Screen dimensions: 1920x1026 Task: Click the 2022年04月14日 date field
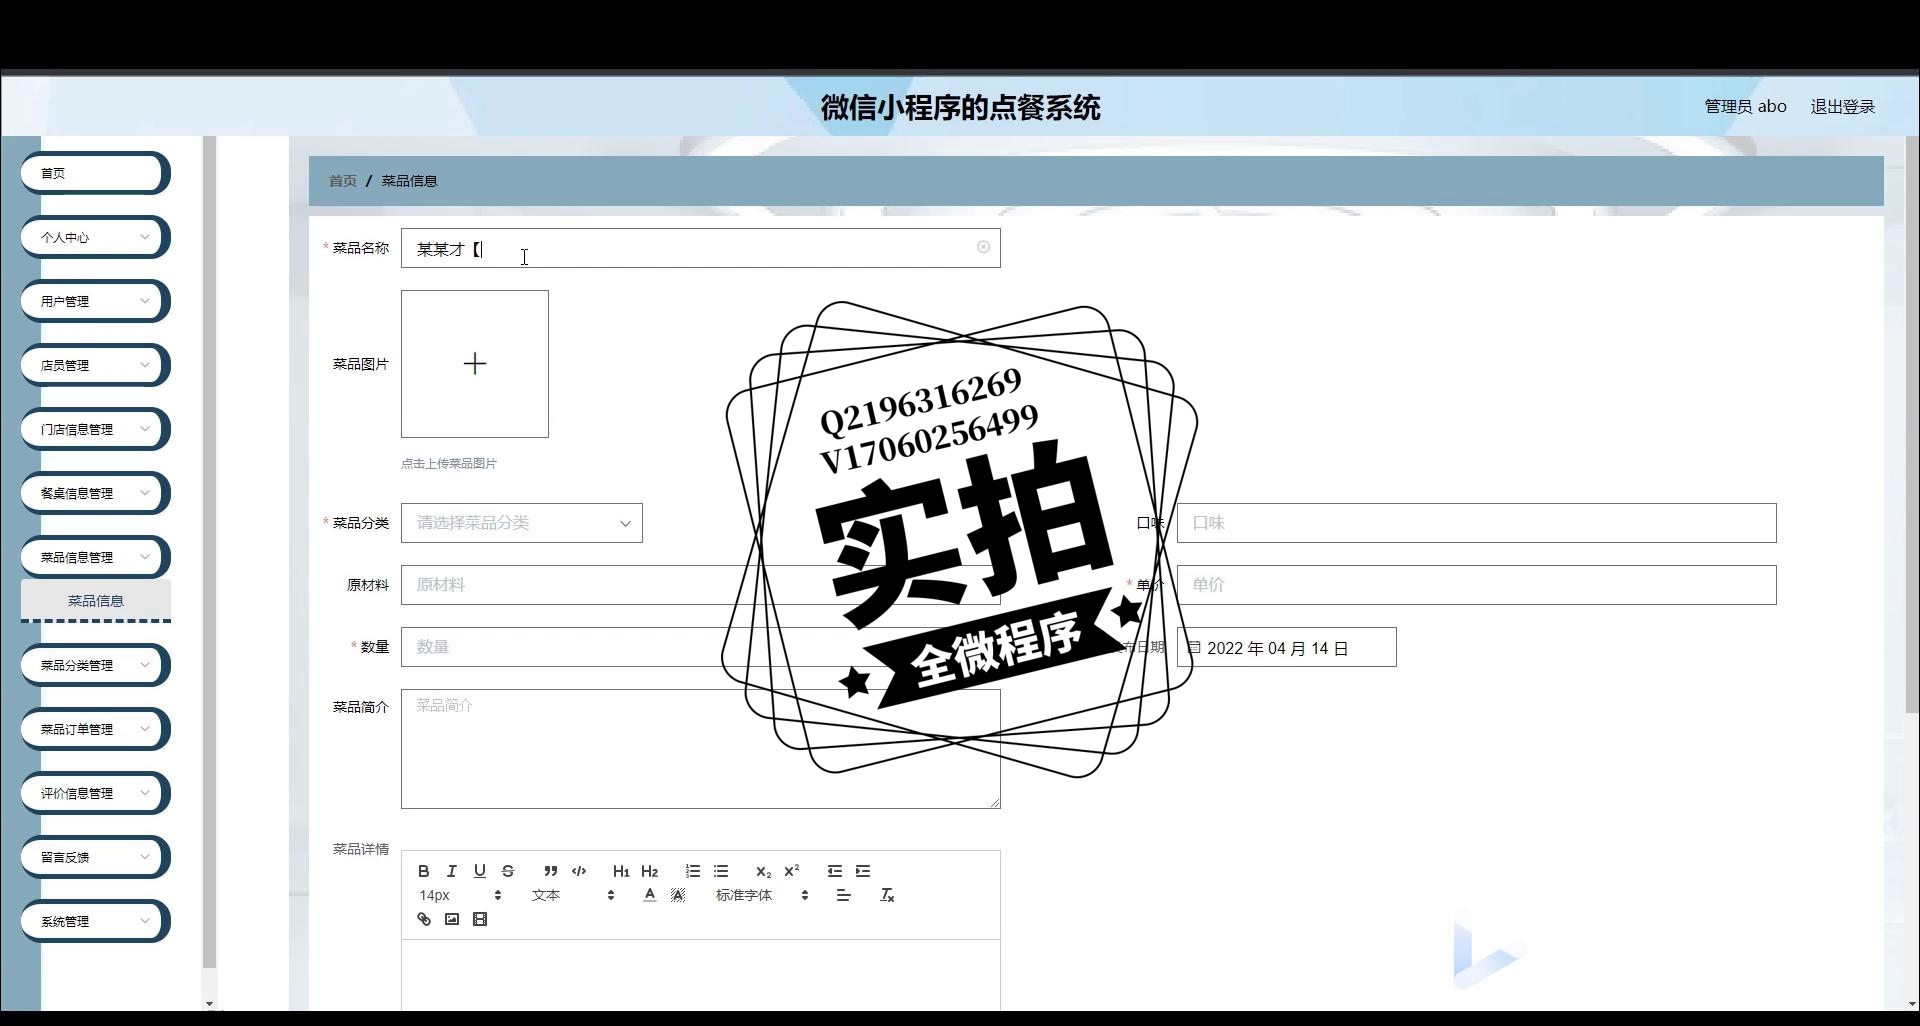click(x=1287, y=648)
